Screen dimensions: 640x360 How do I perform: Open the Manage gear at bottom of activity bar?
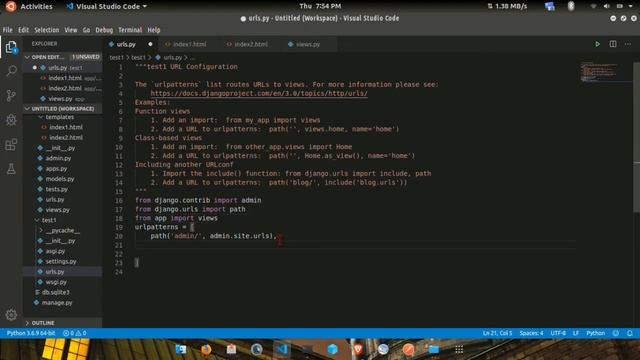[11, 314]
